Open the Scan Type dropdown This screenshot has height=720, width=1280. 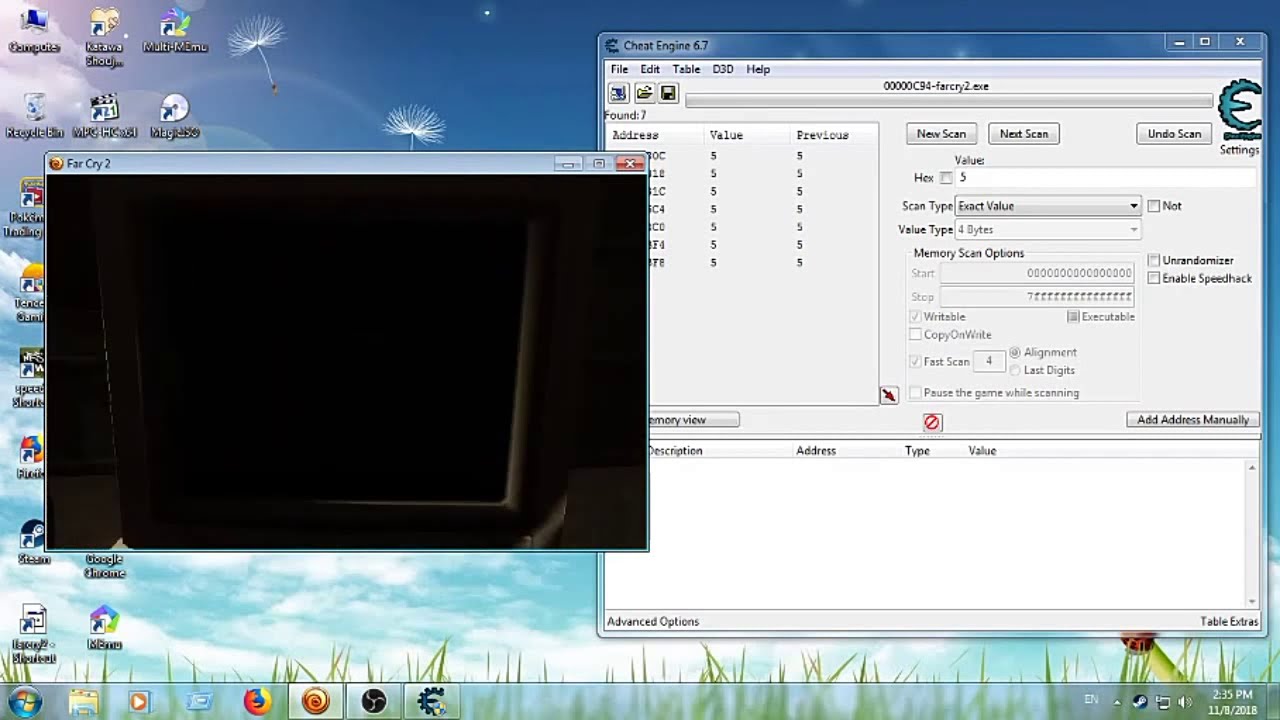pos(1048,206)
